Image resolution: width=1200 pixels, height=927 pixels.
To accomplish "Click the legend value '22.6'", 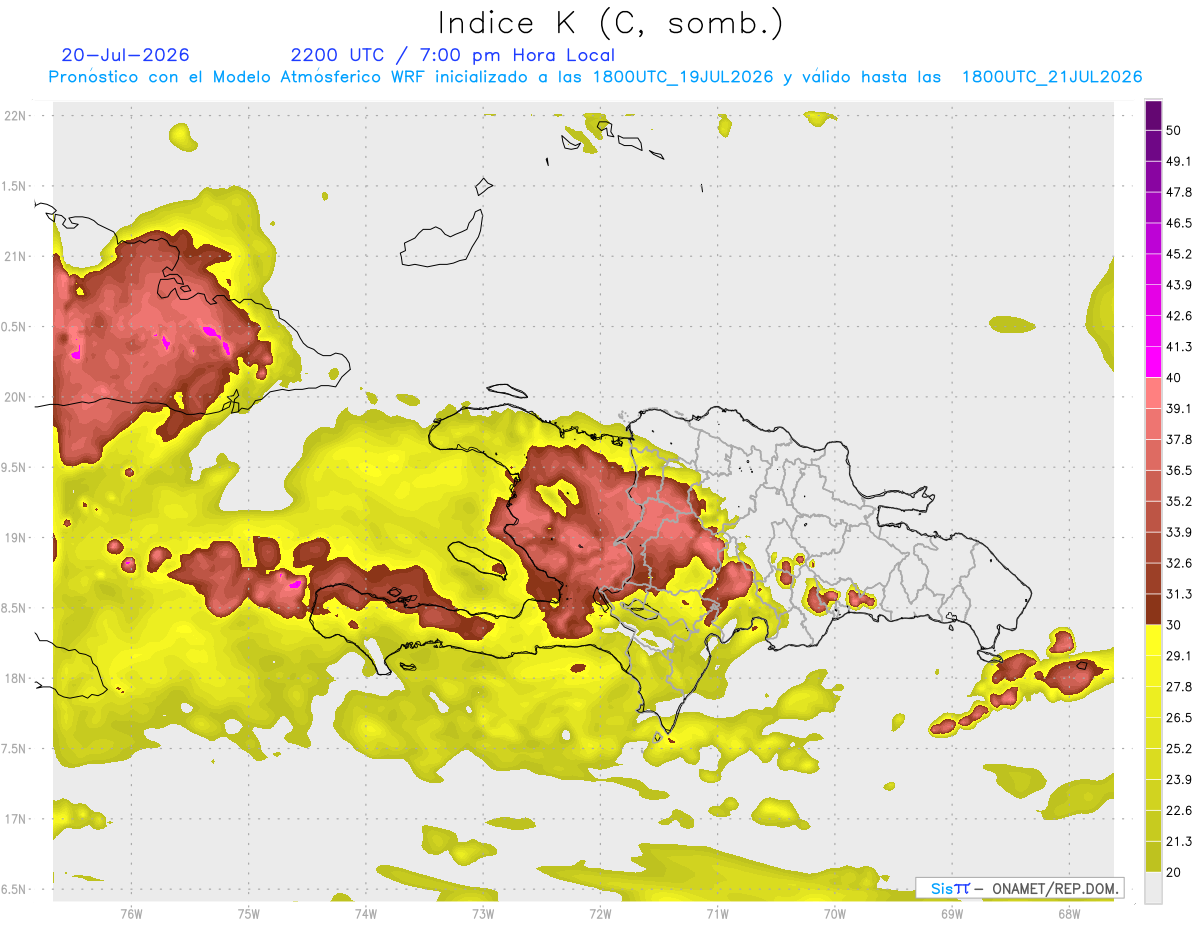I will pos(1179,811).
